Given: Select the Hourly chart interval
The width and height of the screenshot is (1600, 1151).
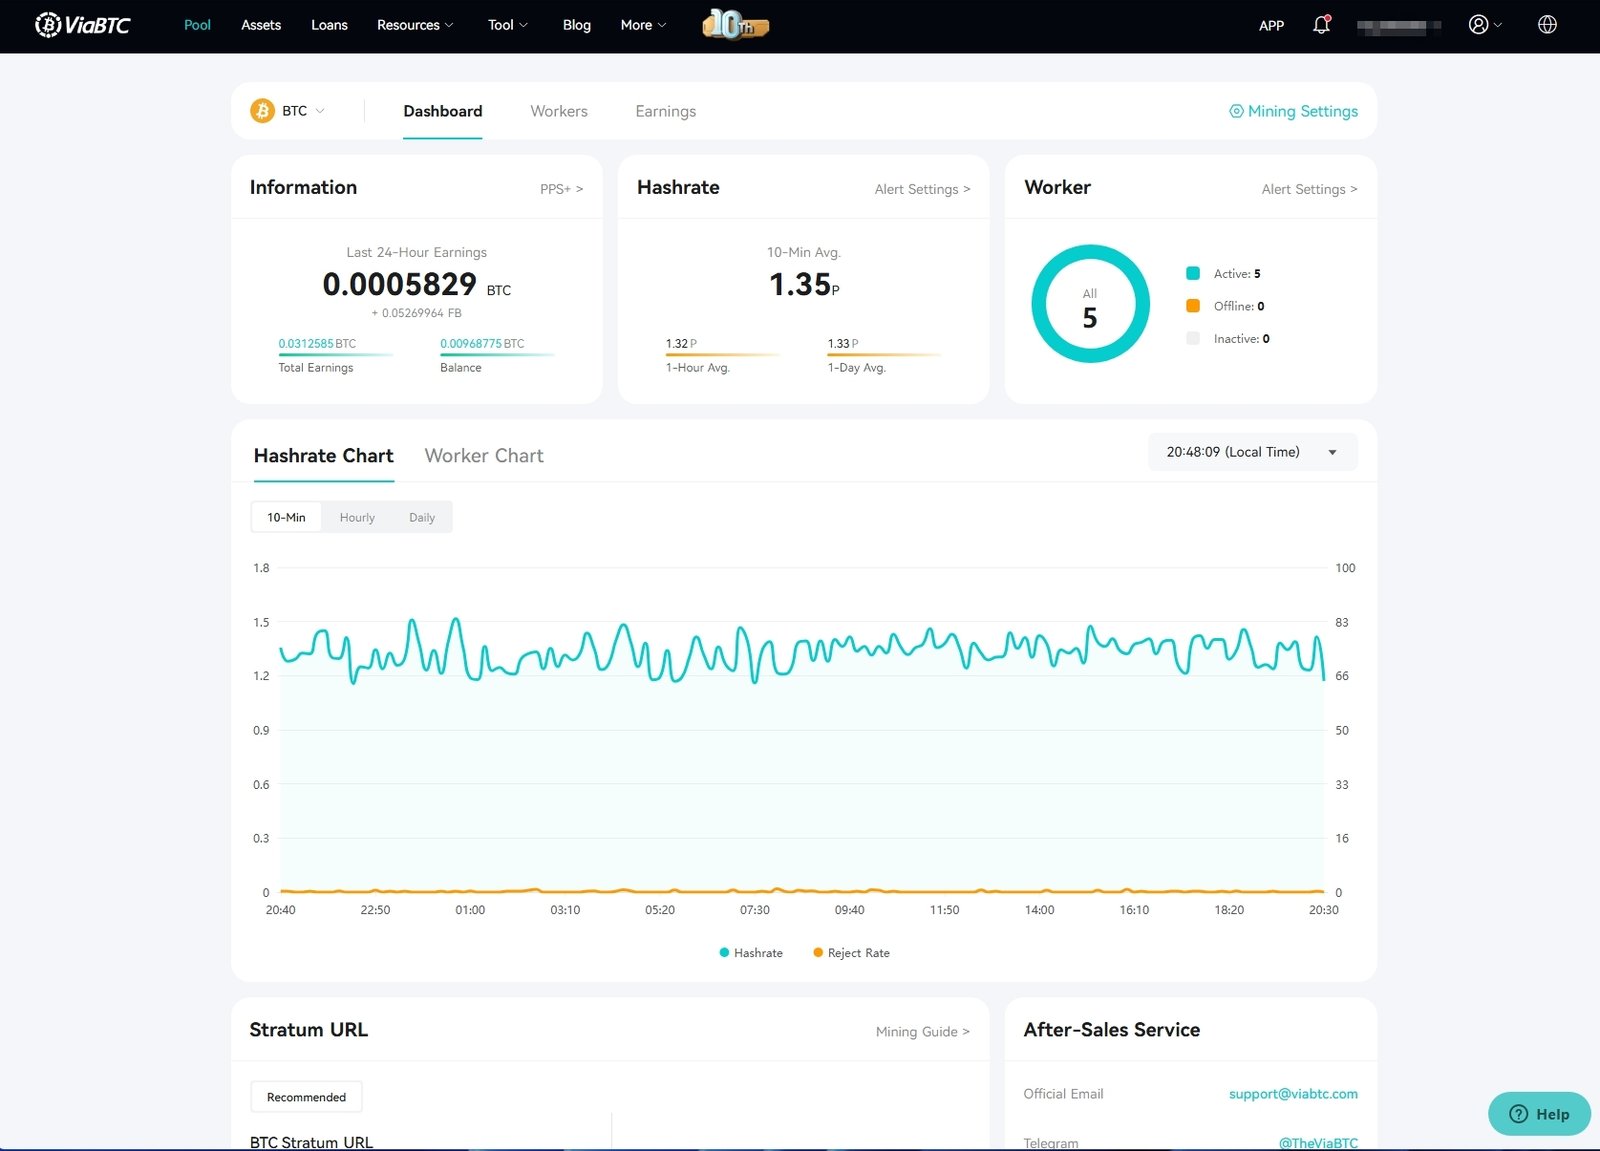Looking at the screenshot, I should point(357,517).
